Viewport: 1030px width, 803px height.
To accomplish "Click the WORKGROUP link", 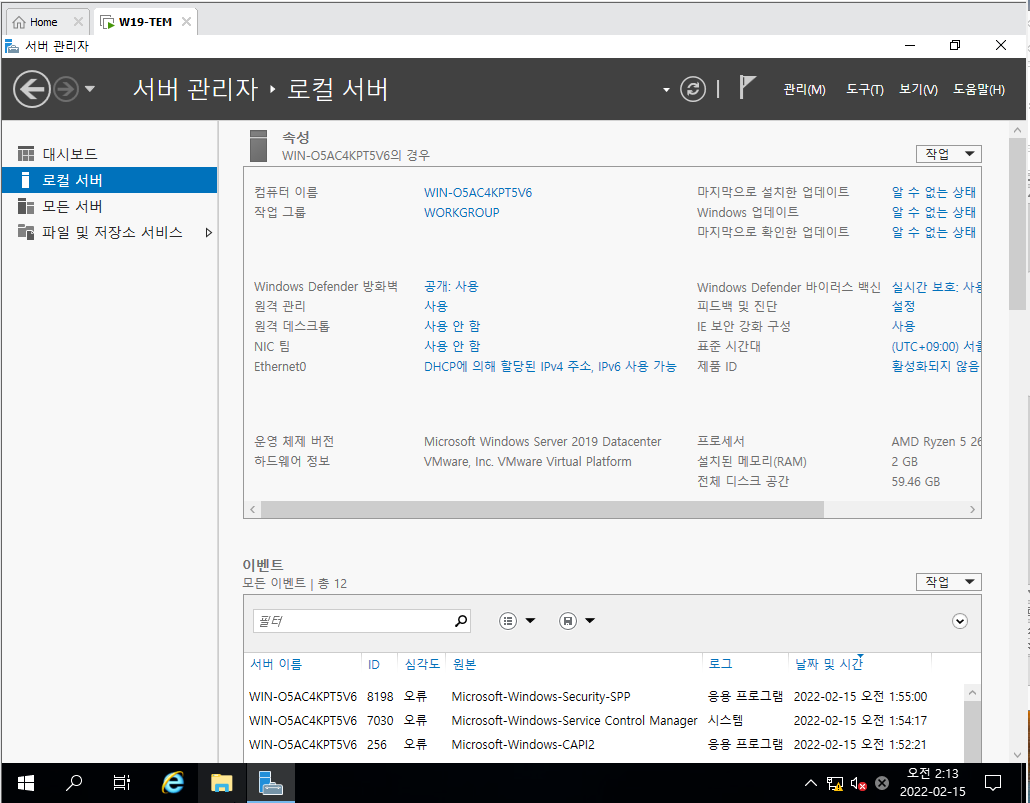I will 461,212.
